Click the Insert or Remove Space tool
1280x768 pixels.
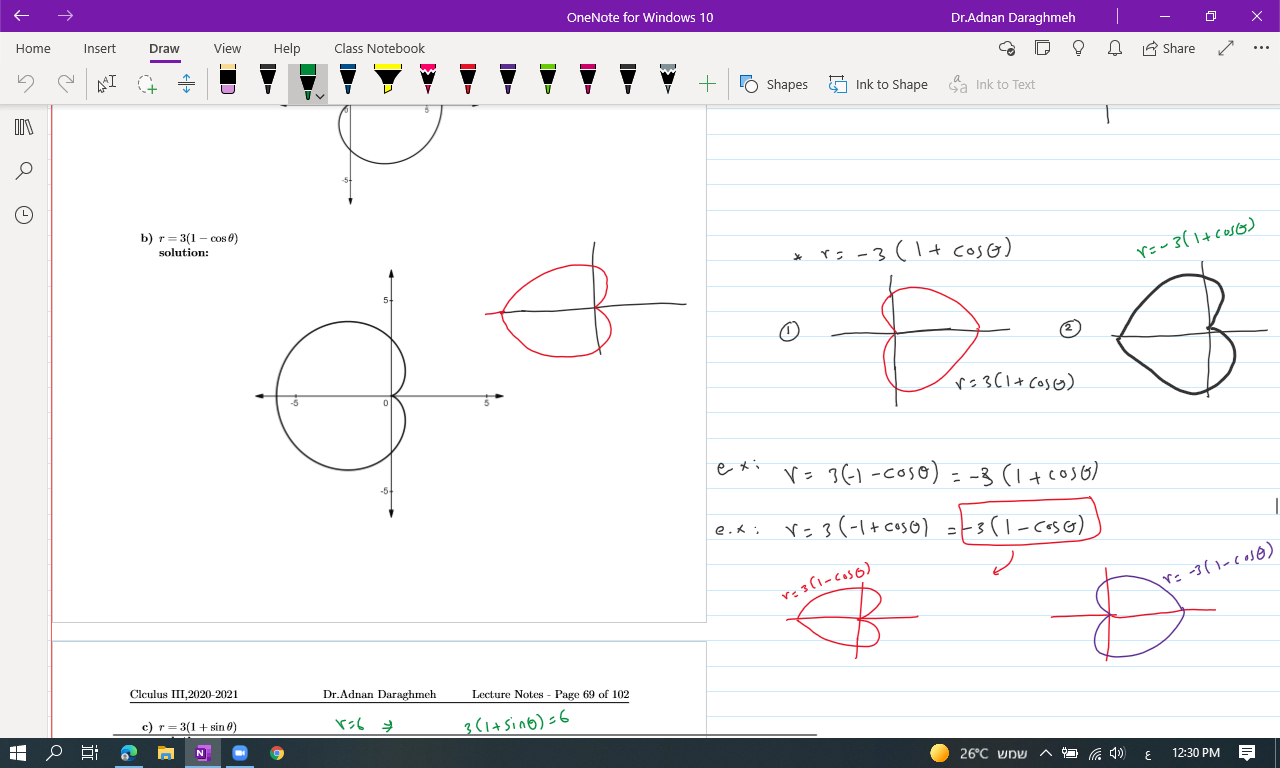coord(186,84)
